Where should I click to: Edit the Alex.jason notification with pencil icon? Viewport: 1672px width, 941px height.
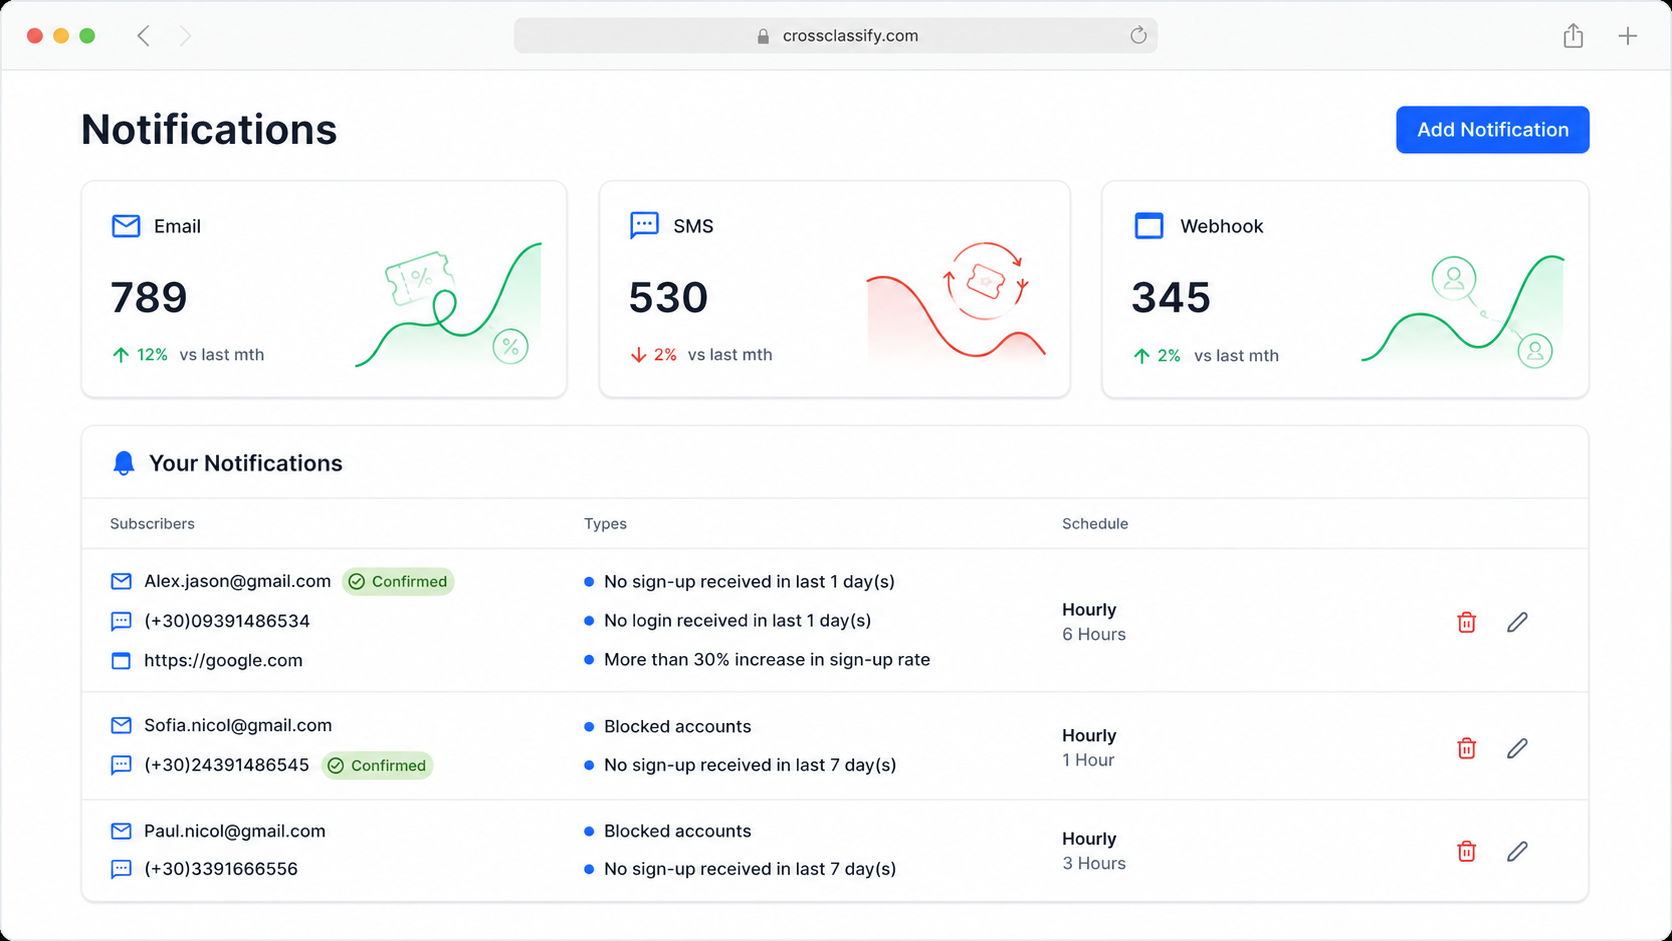pos(1517,622)
